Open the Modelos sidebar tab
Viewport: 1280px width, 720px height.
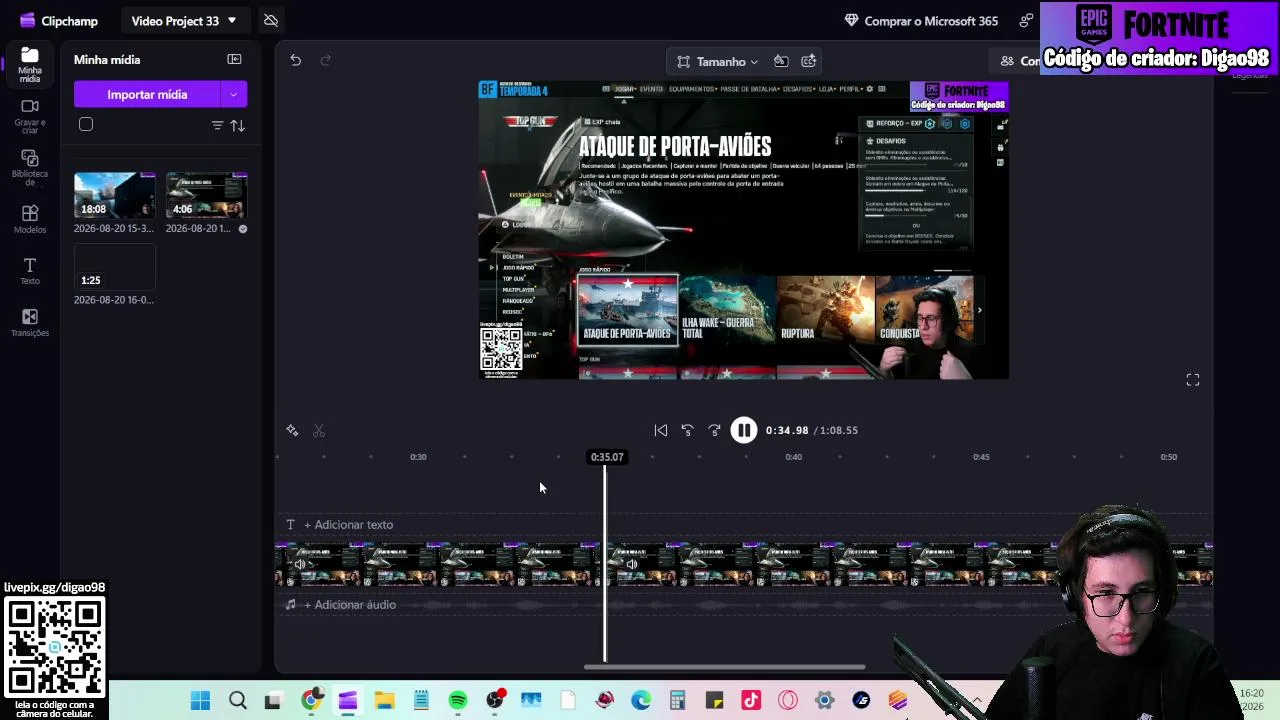tap(30, 219)
